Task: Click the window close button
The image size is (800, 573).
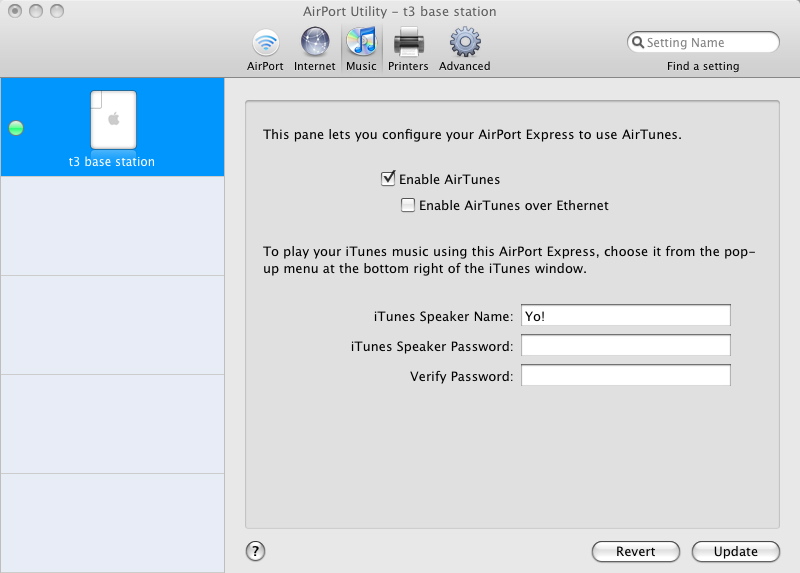Action: [x=15, y=11]
